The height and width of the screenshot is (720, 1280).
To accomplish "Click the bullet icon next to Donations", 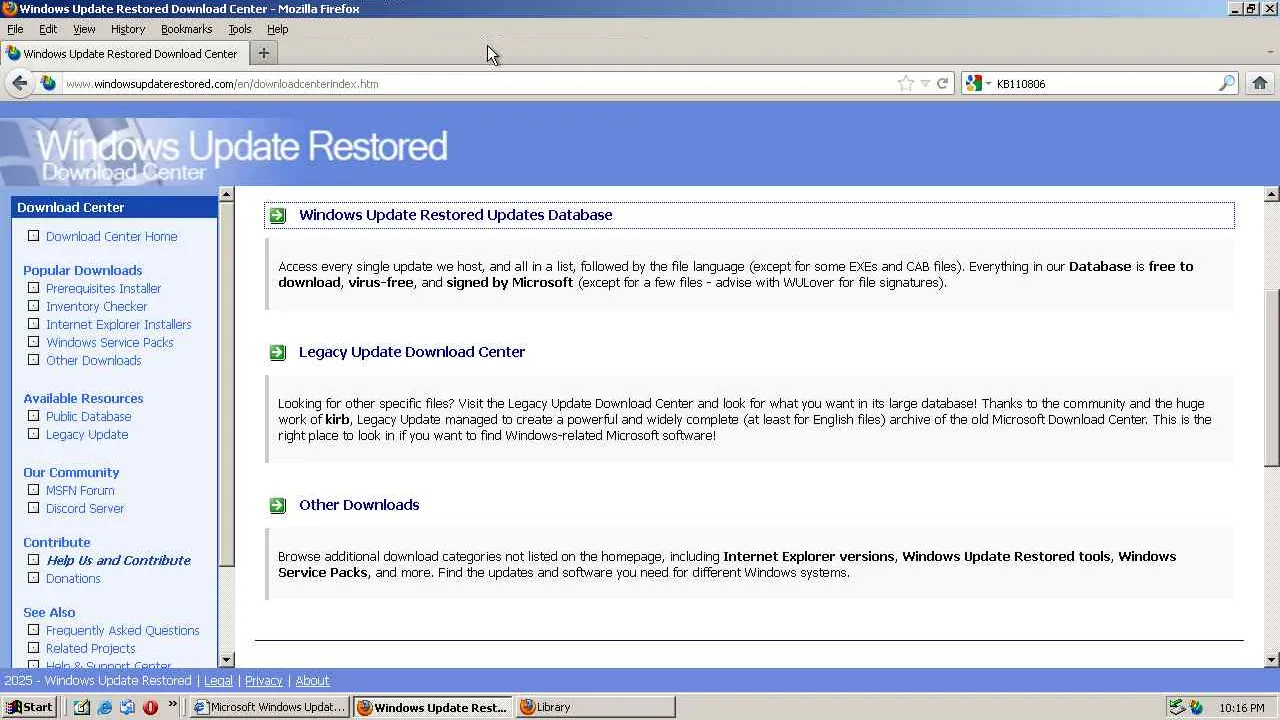I will [34, 579].
